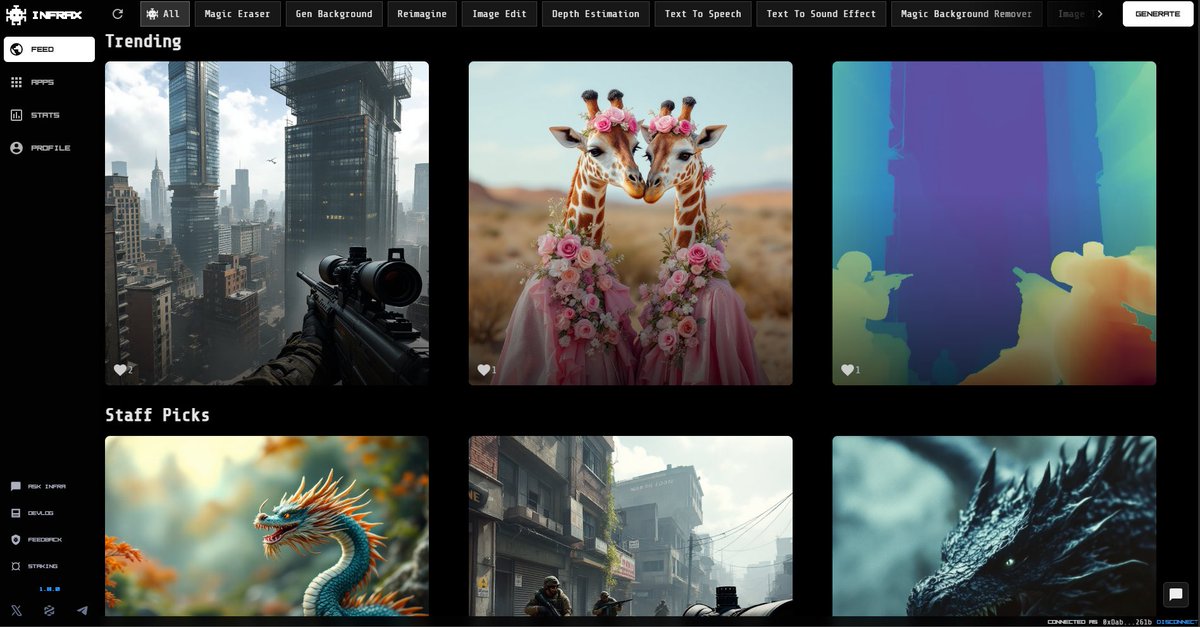Click the chat icon beside Ask Infra
The image size is (1200, 627).
[15, 486]
